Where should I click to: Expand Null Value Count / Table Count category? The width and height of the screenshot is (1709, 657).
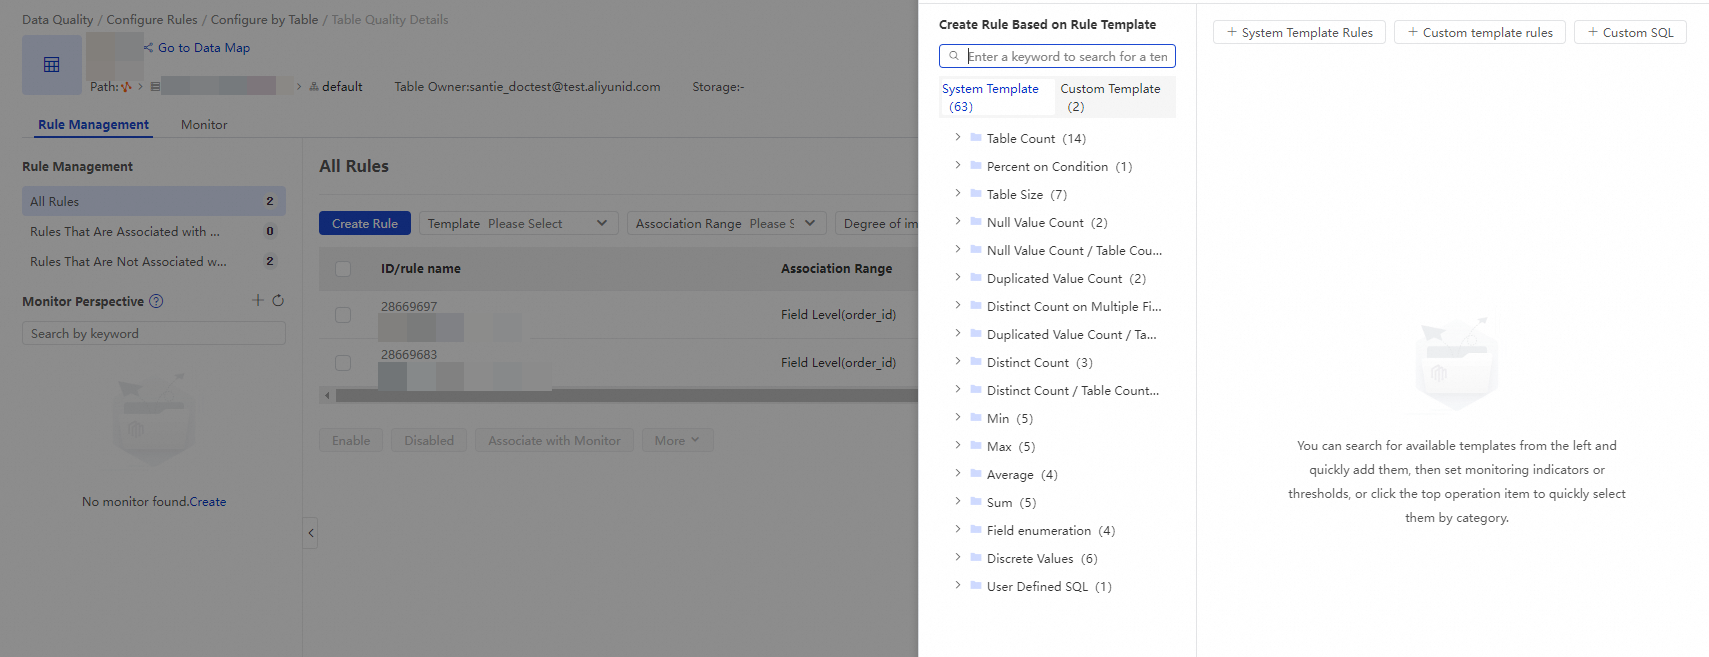(x=957, y=250)
